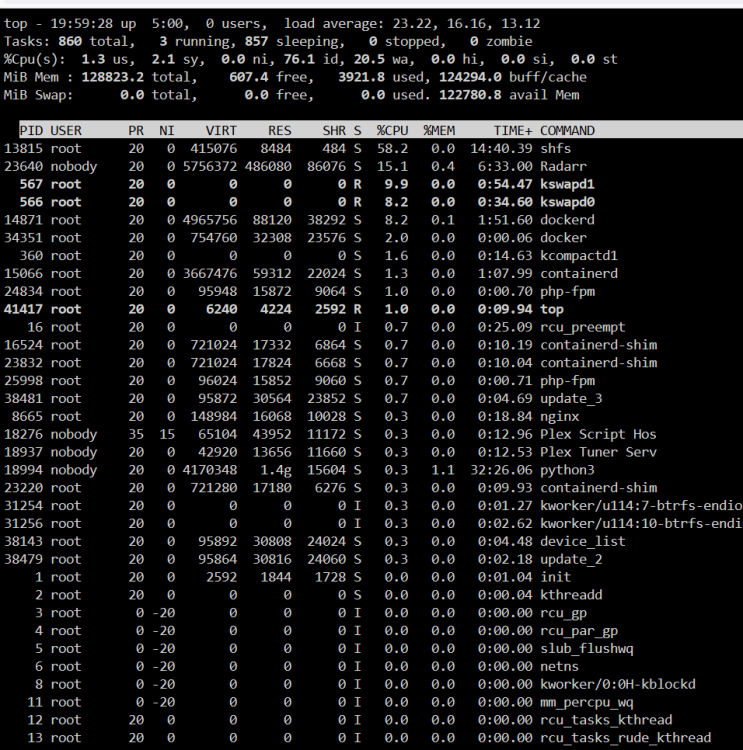Viewport: 743px width, 750px height.
Task: Select the mm_percpu_wq command
Action: pos(587,702)
